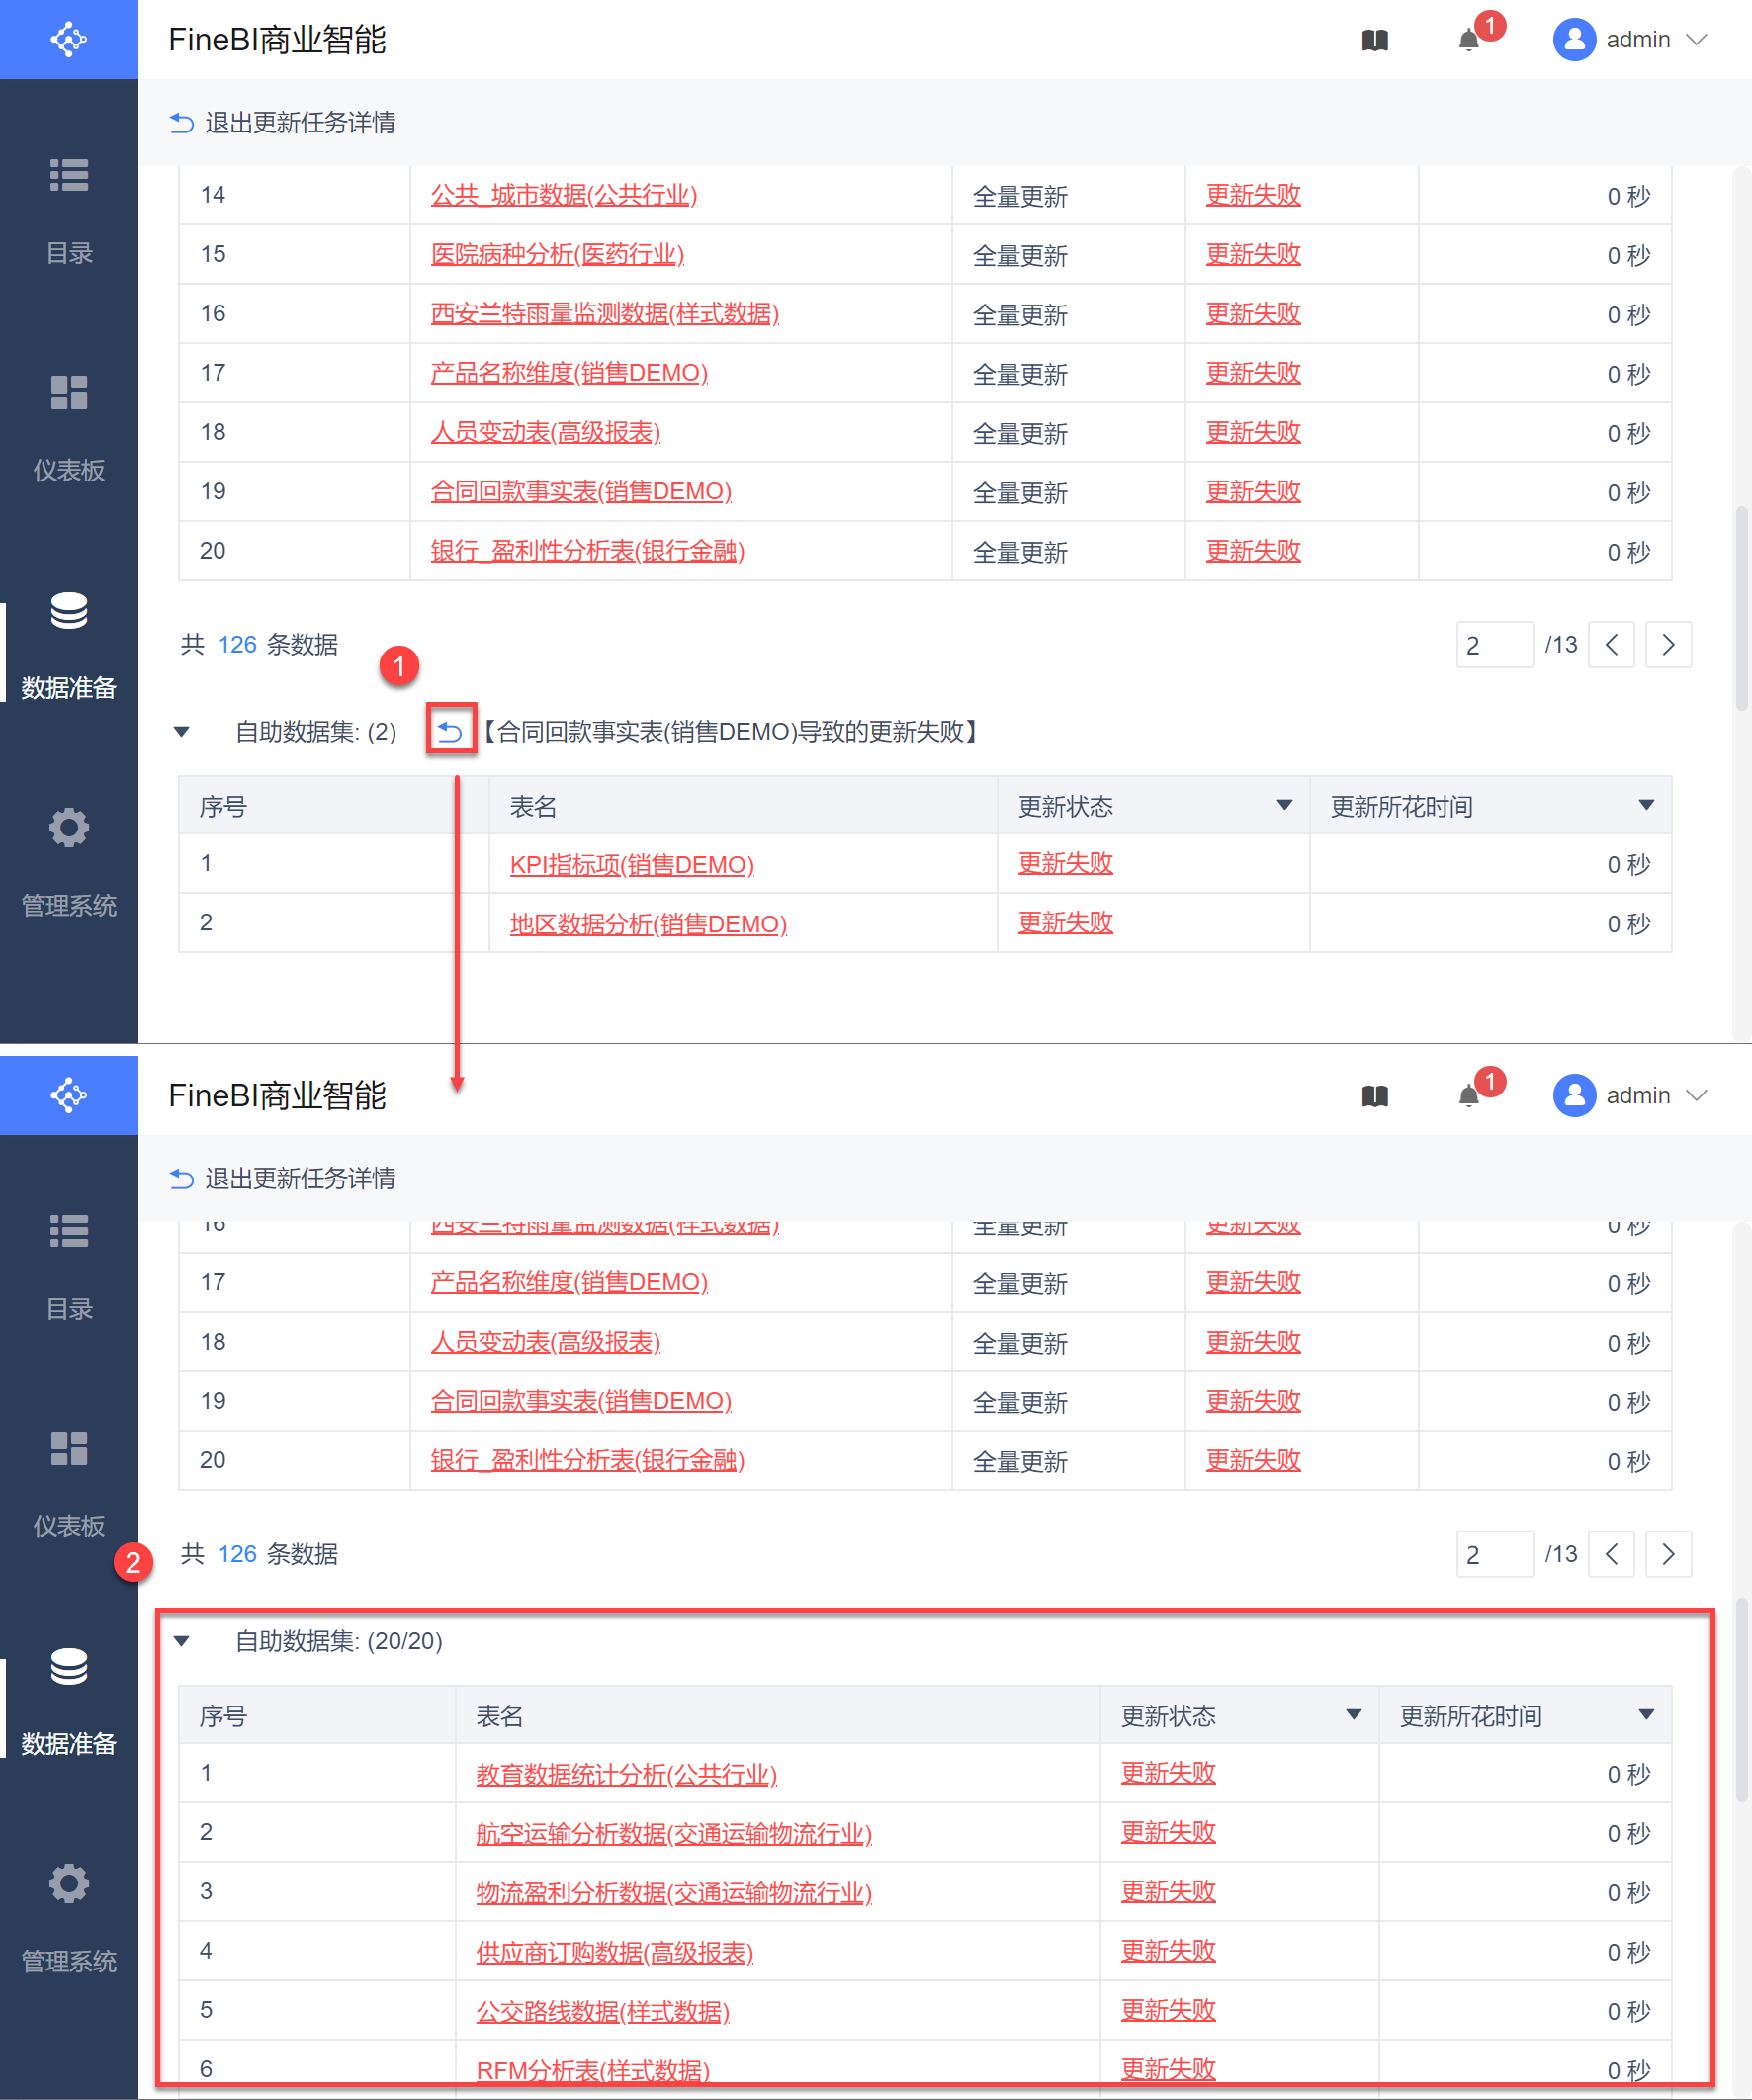The image size is (1752, 2100).
Task: Go to next page in upper screenshot pagination
Action: (x=1668, y=644)
